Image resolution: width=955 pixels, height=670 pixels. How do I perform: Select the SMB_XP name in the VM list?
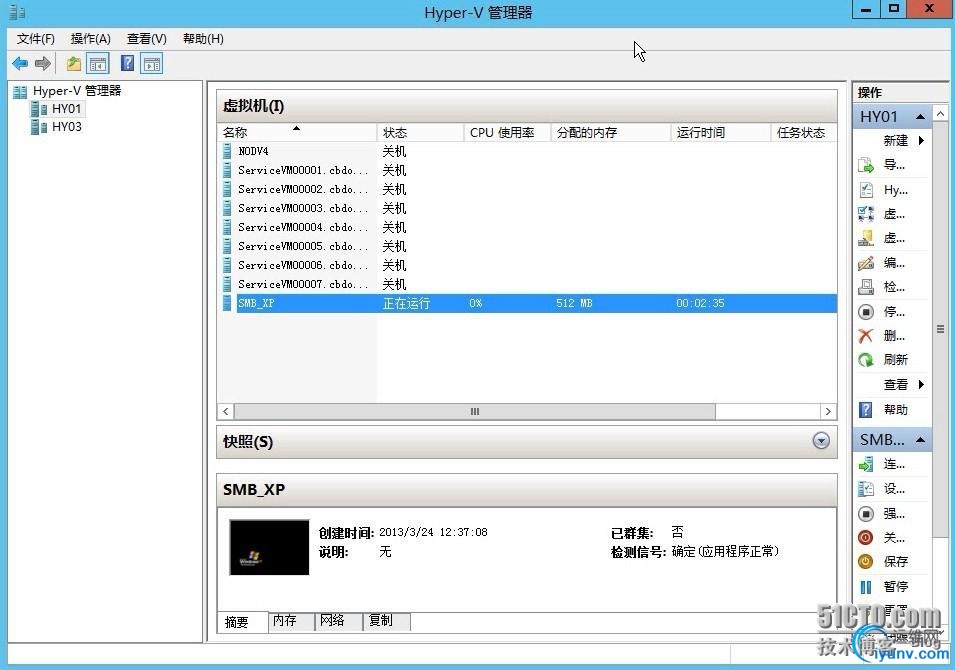[256, 303]
